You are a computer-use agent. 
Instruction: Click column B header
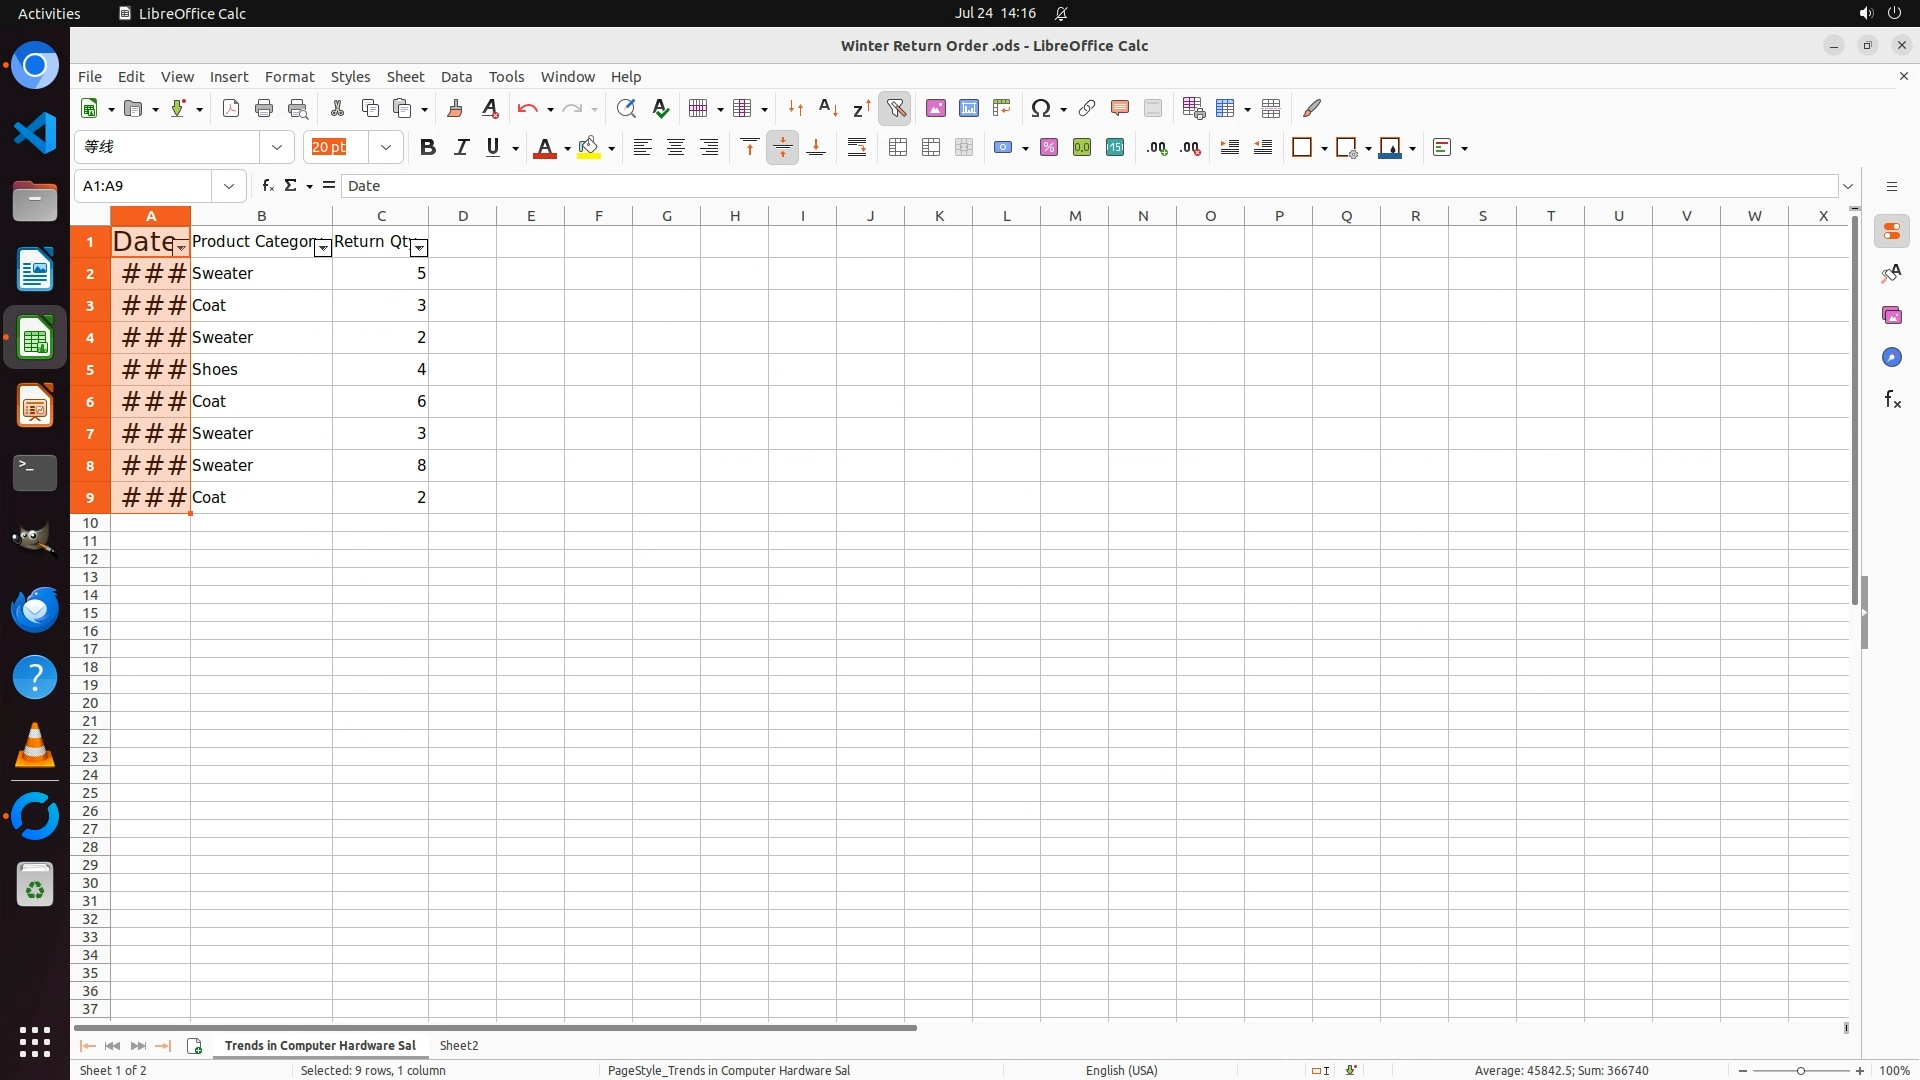click(261, 215)
